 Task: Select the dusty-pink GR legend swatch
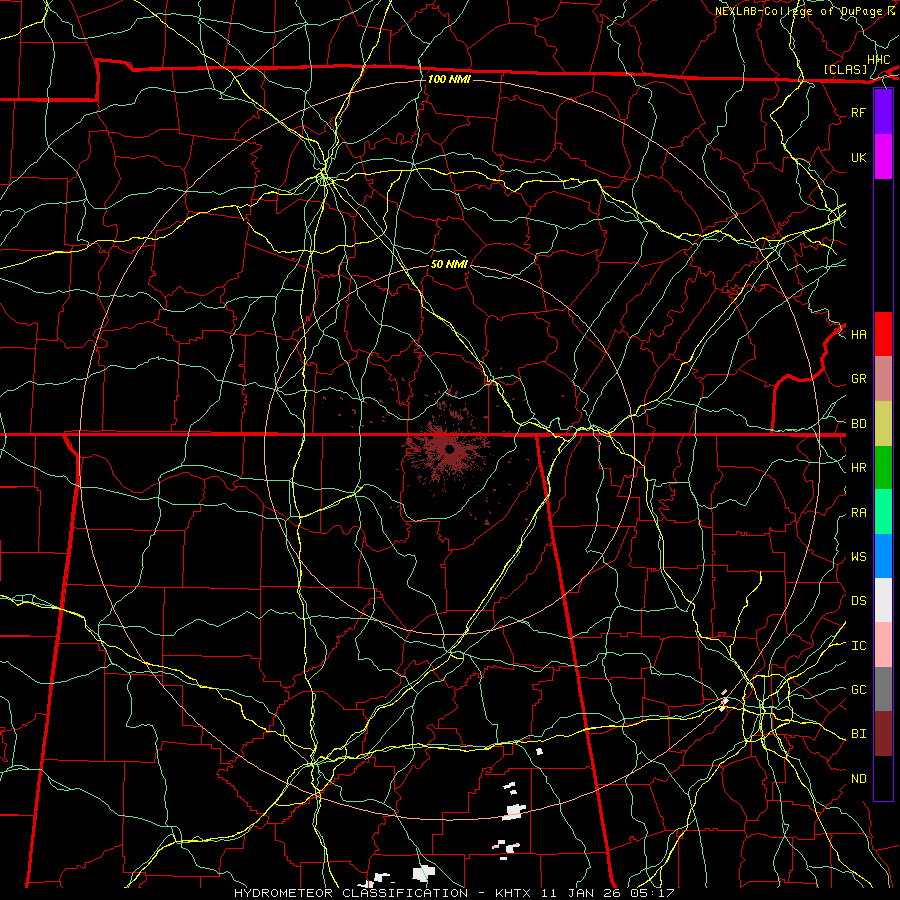883,379
